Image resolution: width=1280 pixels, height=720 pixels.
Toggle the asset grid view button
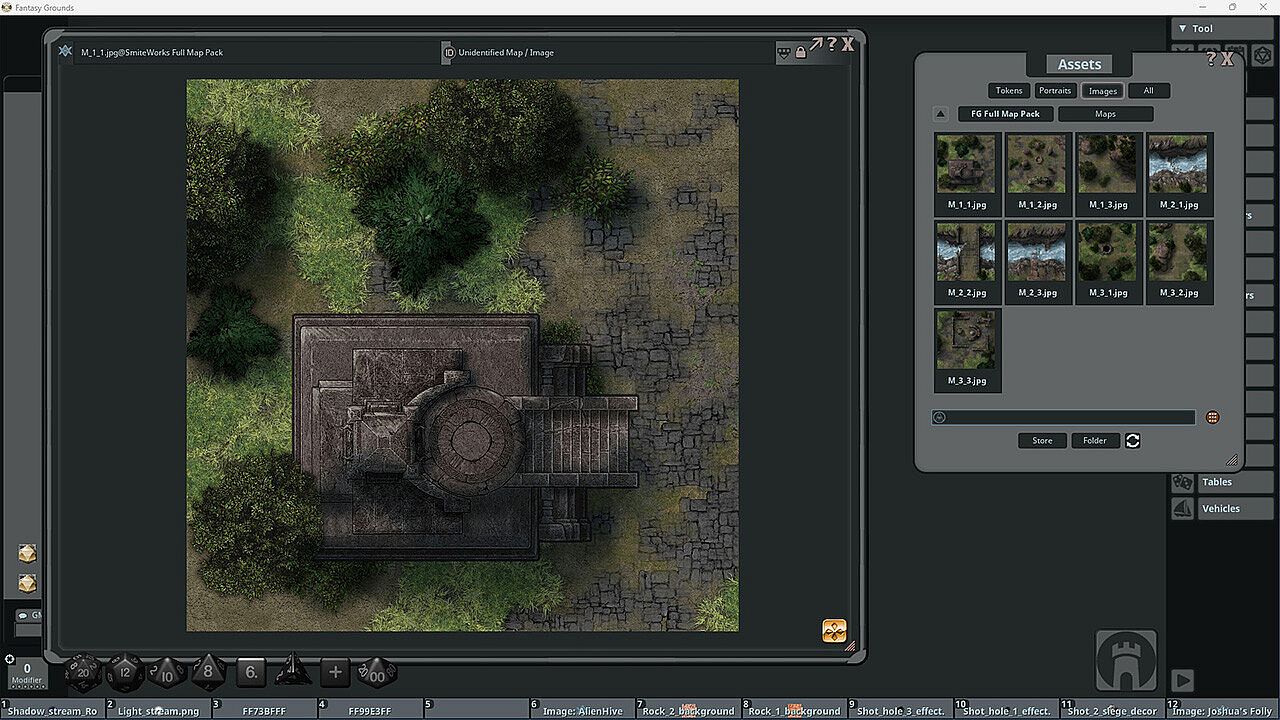pyautogui.click(x=1212, y=417)
